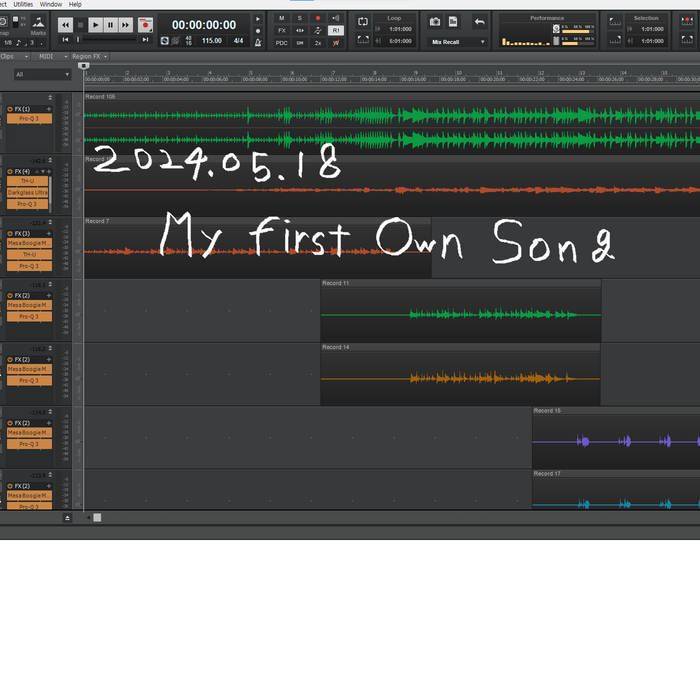Screen dimensions: 700x700
Task: Open the 'All' track filter dropdown
Action: click(40, 74)
